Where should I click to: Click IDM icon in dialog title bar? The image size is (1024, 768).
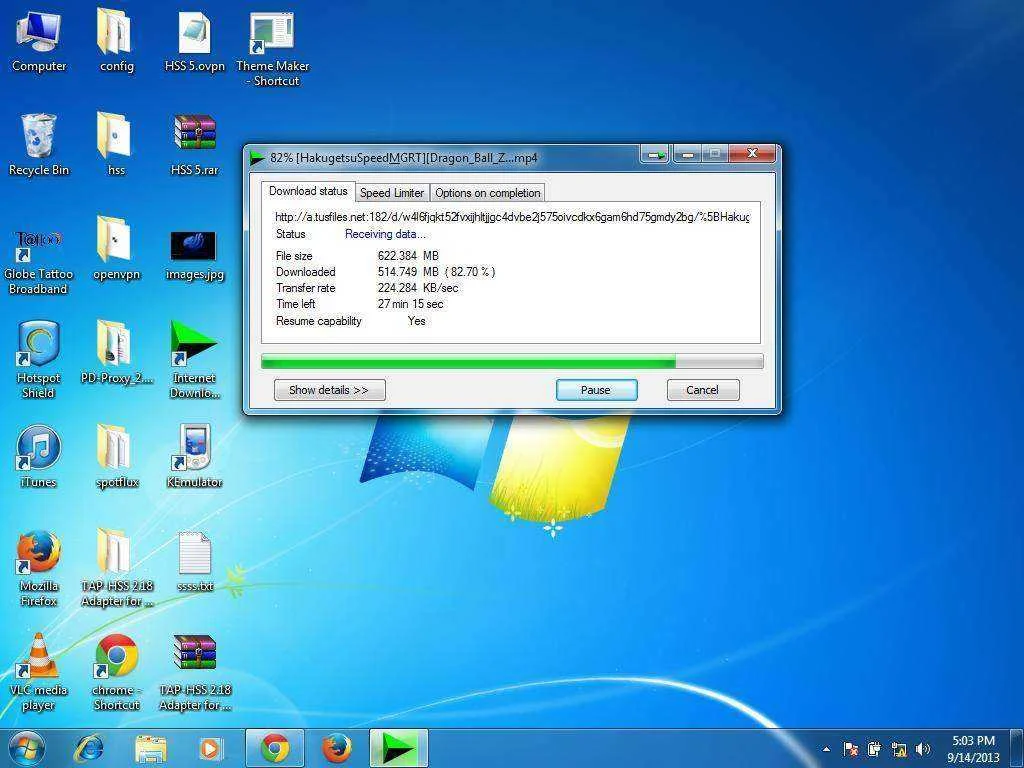point(258,157)
